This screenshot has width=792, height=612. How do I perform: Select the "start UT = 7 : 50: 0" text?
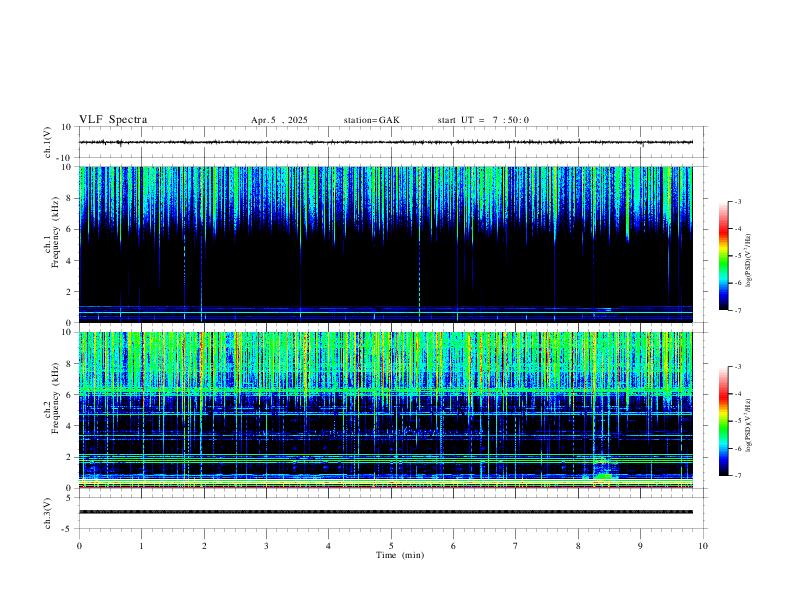pos(483,120)
